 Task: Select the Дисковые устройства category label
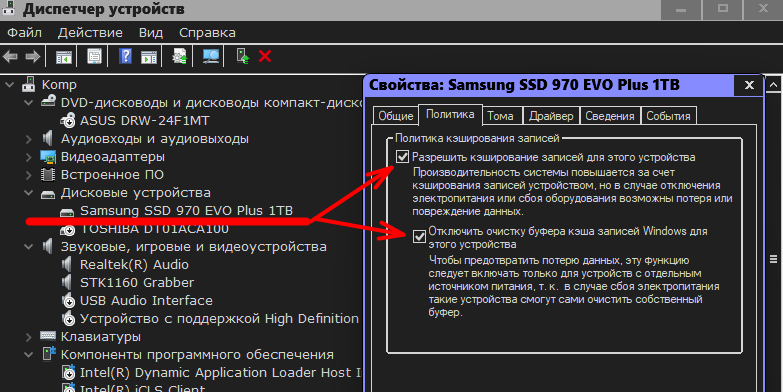[135, 193]
